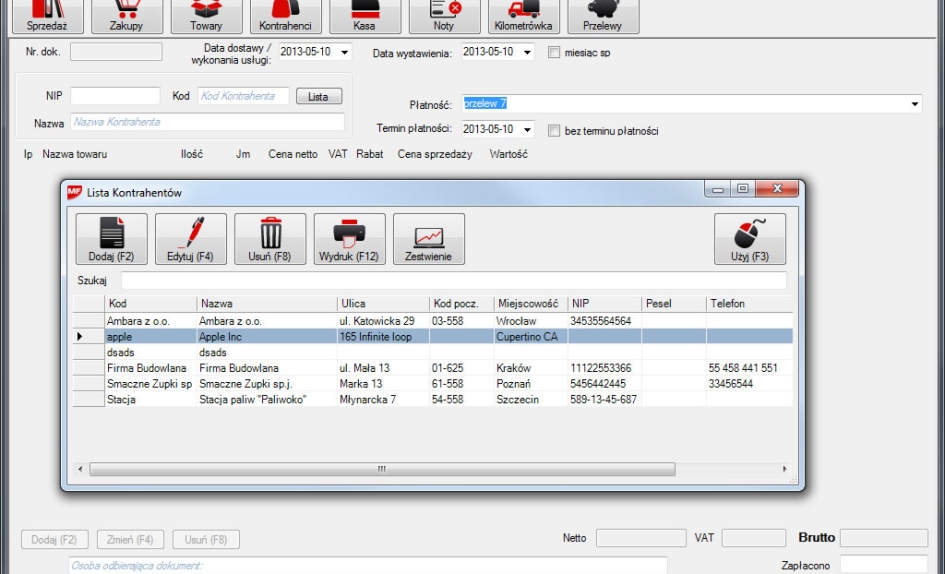Screen dimensions: 945x574
Task: Open Zestawienie chart report
Action: point(428,239)
